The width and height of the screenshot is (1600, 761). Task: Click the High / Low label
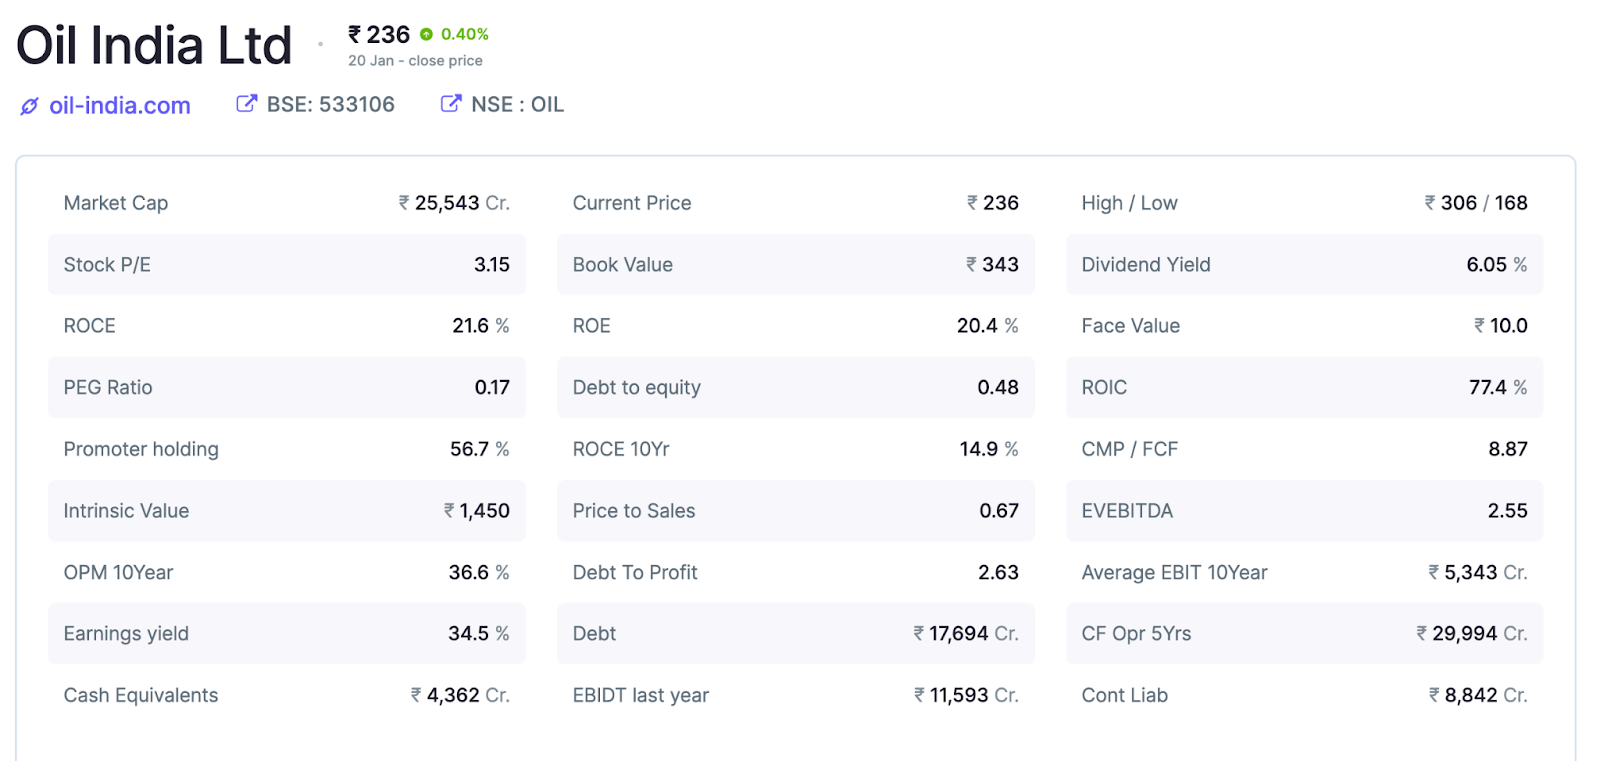click(x=1130, y=203)
